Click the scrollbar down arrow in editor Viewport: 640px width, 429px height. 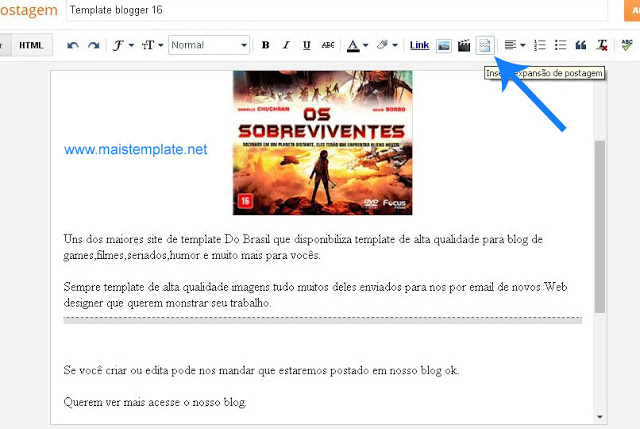click(600, 417)
